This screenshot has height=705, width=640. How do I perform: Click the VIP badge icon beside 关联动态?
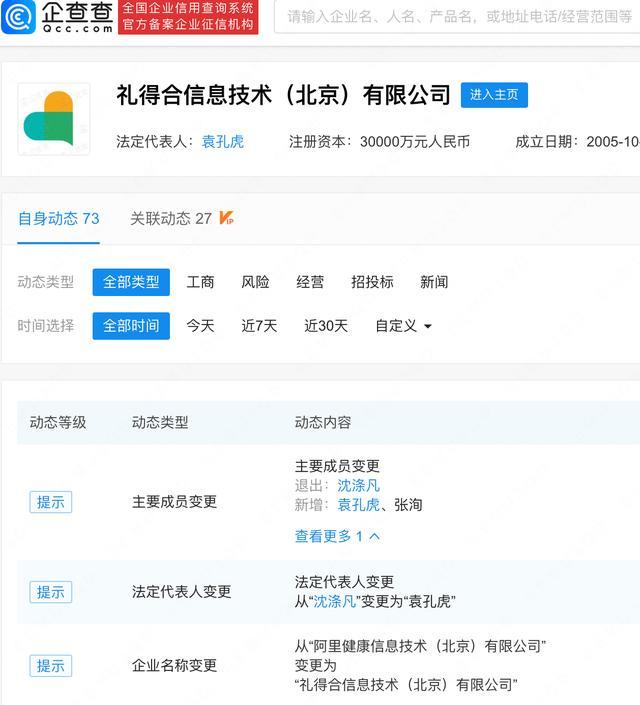[x=226, y=218]
